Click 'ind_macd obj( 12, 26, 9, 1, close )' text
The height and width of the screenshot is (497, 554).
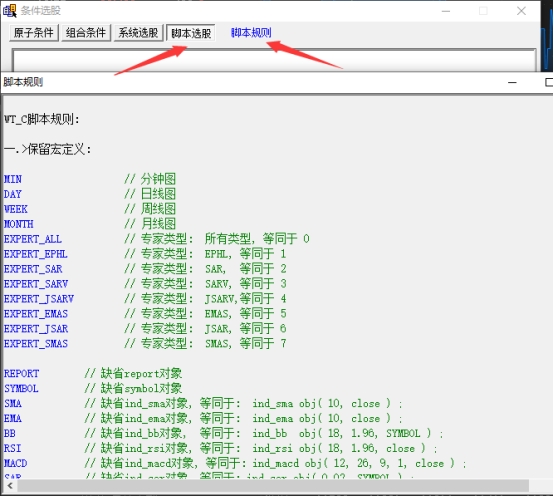click(353, 463)
